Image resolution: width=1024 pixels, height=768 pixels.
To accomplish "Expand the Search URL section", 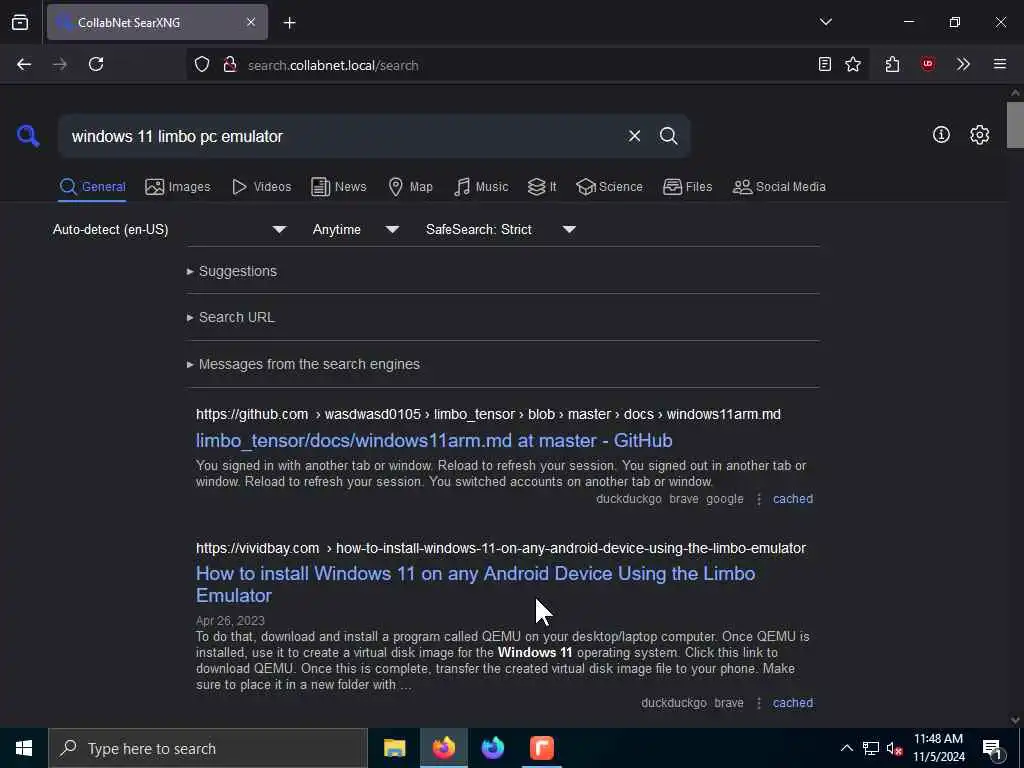I will [x=231, y=317].
